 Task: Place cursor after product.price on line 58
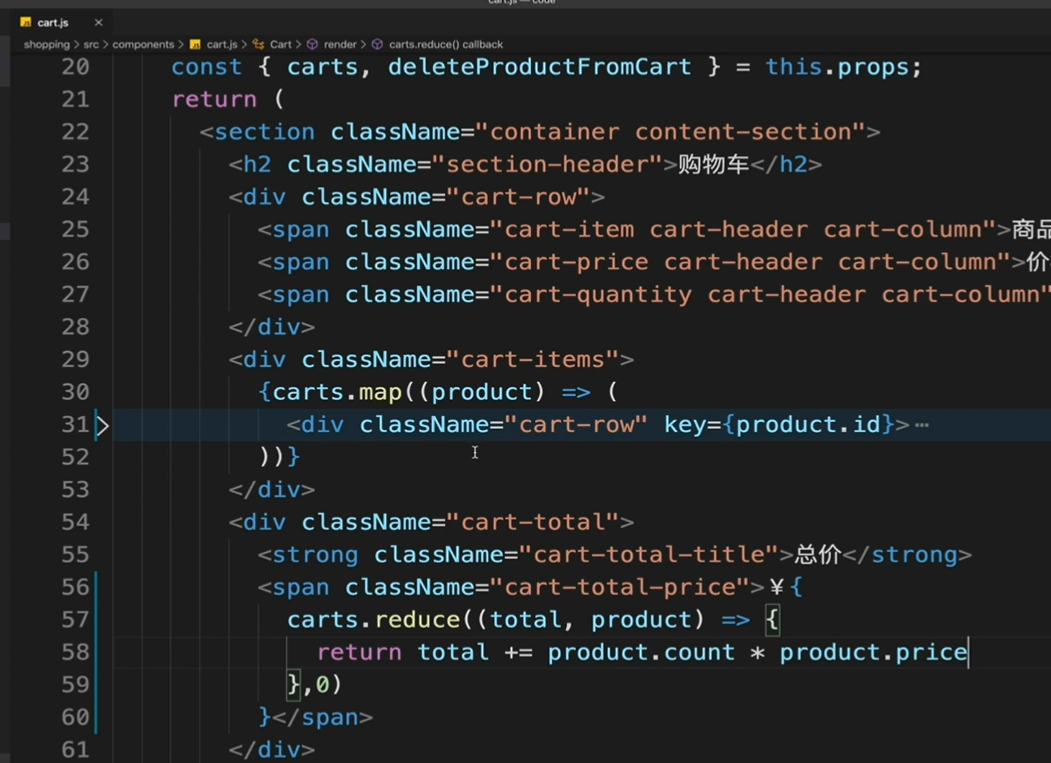pyautogui.click(x=968, y=652)
